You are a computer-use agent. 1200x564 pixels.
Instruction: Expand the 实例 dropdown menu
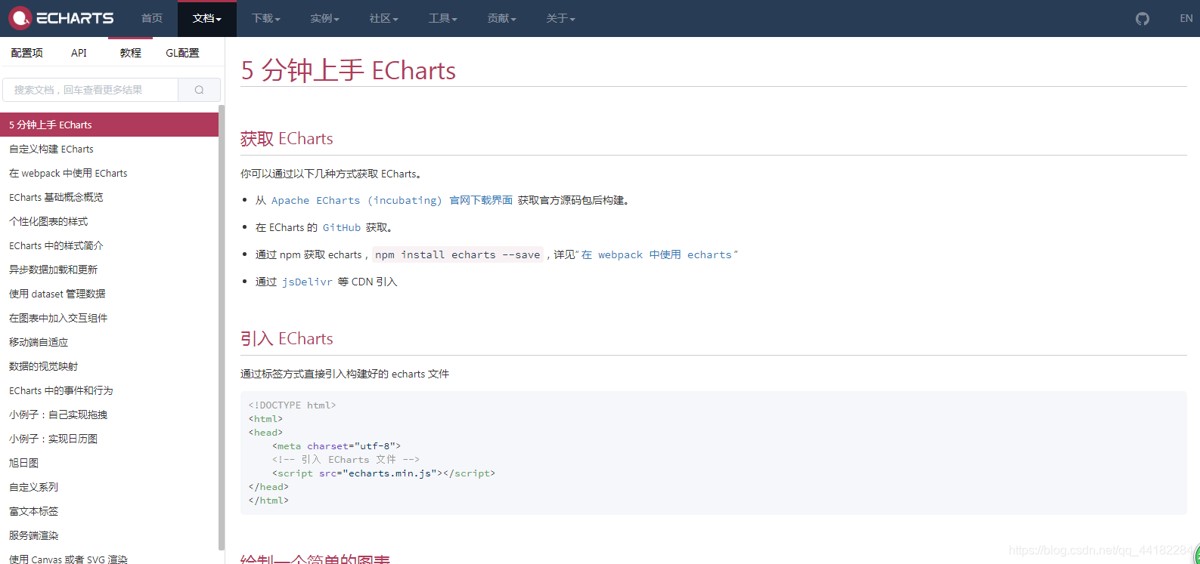(325, 18)
